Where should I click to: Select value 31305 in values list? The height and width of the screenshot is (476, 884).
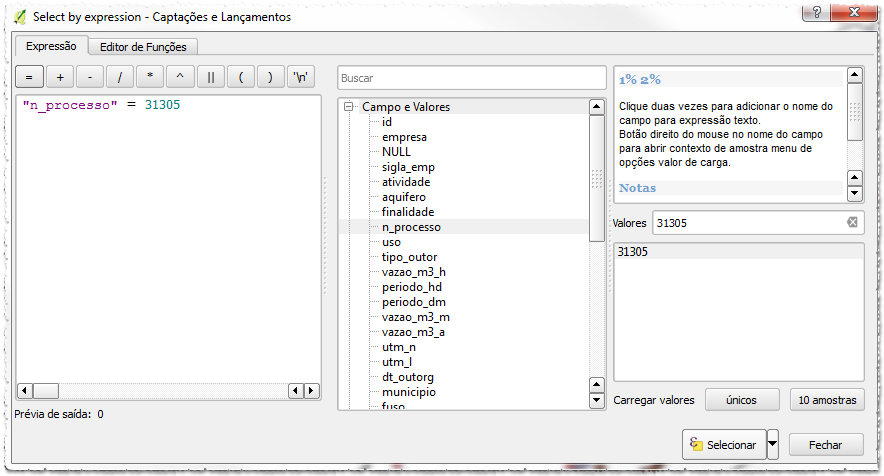click(633, 252)
